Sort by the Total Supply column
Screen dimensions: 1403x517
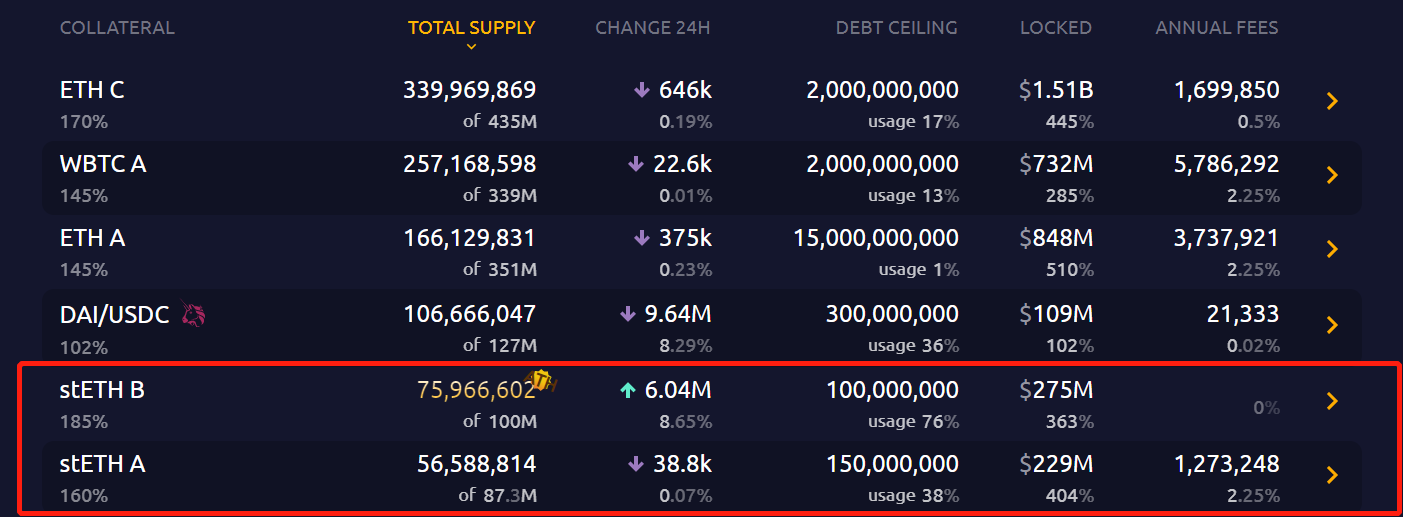point(472,28)
